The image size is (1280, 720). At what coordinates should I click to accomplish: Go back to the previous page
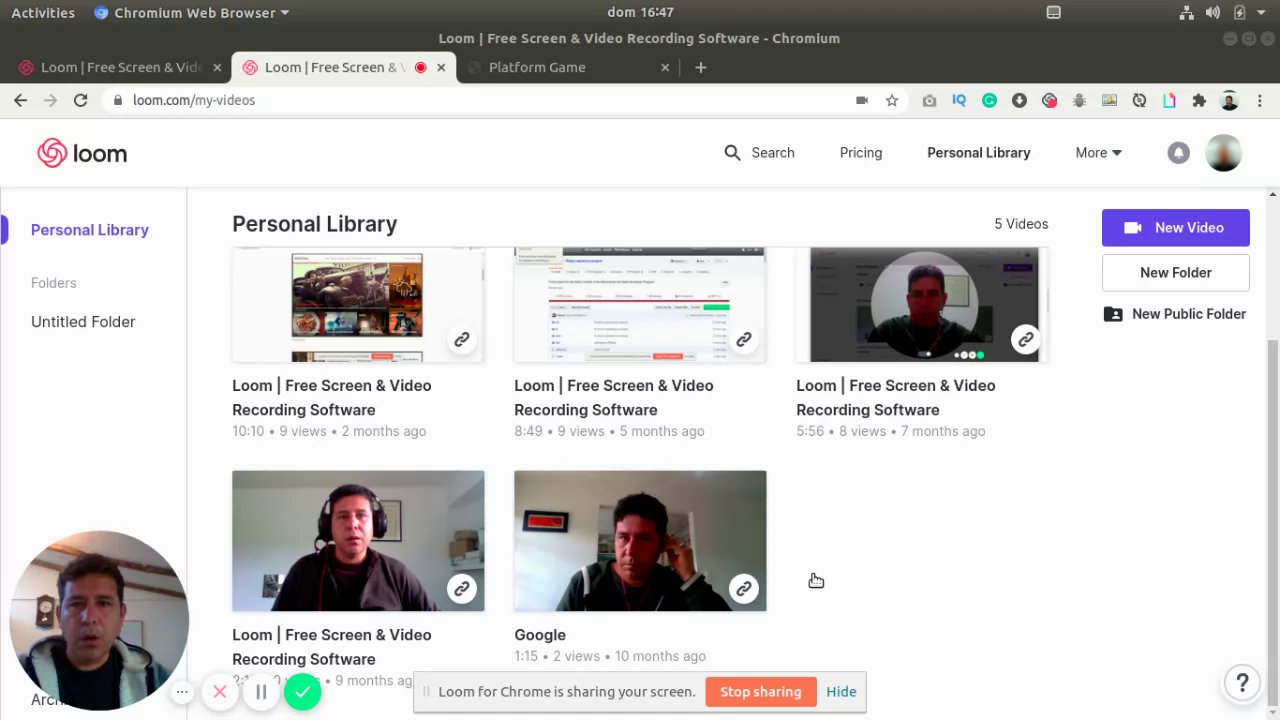[21, 100]
